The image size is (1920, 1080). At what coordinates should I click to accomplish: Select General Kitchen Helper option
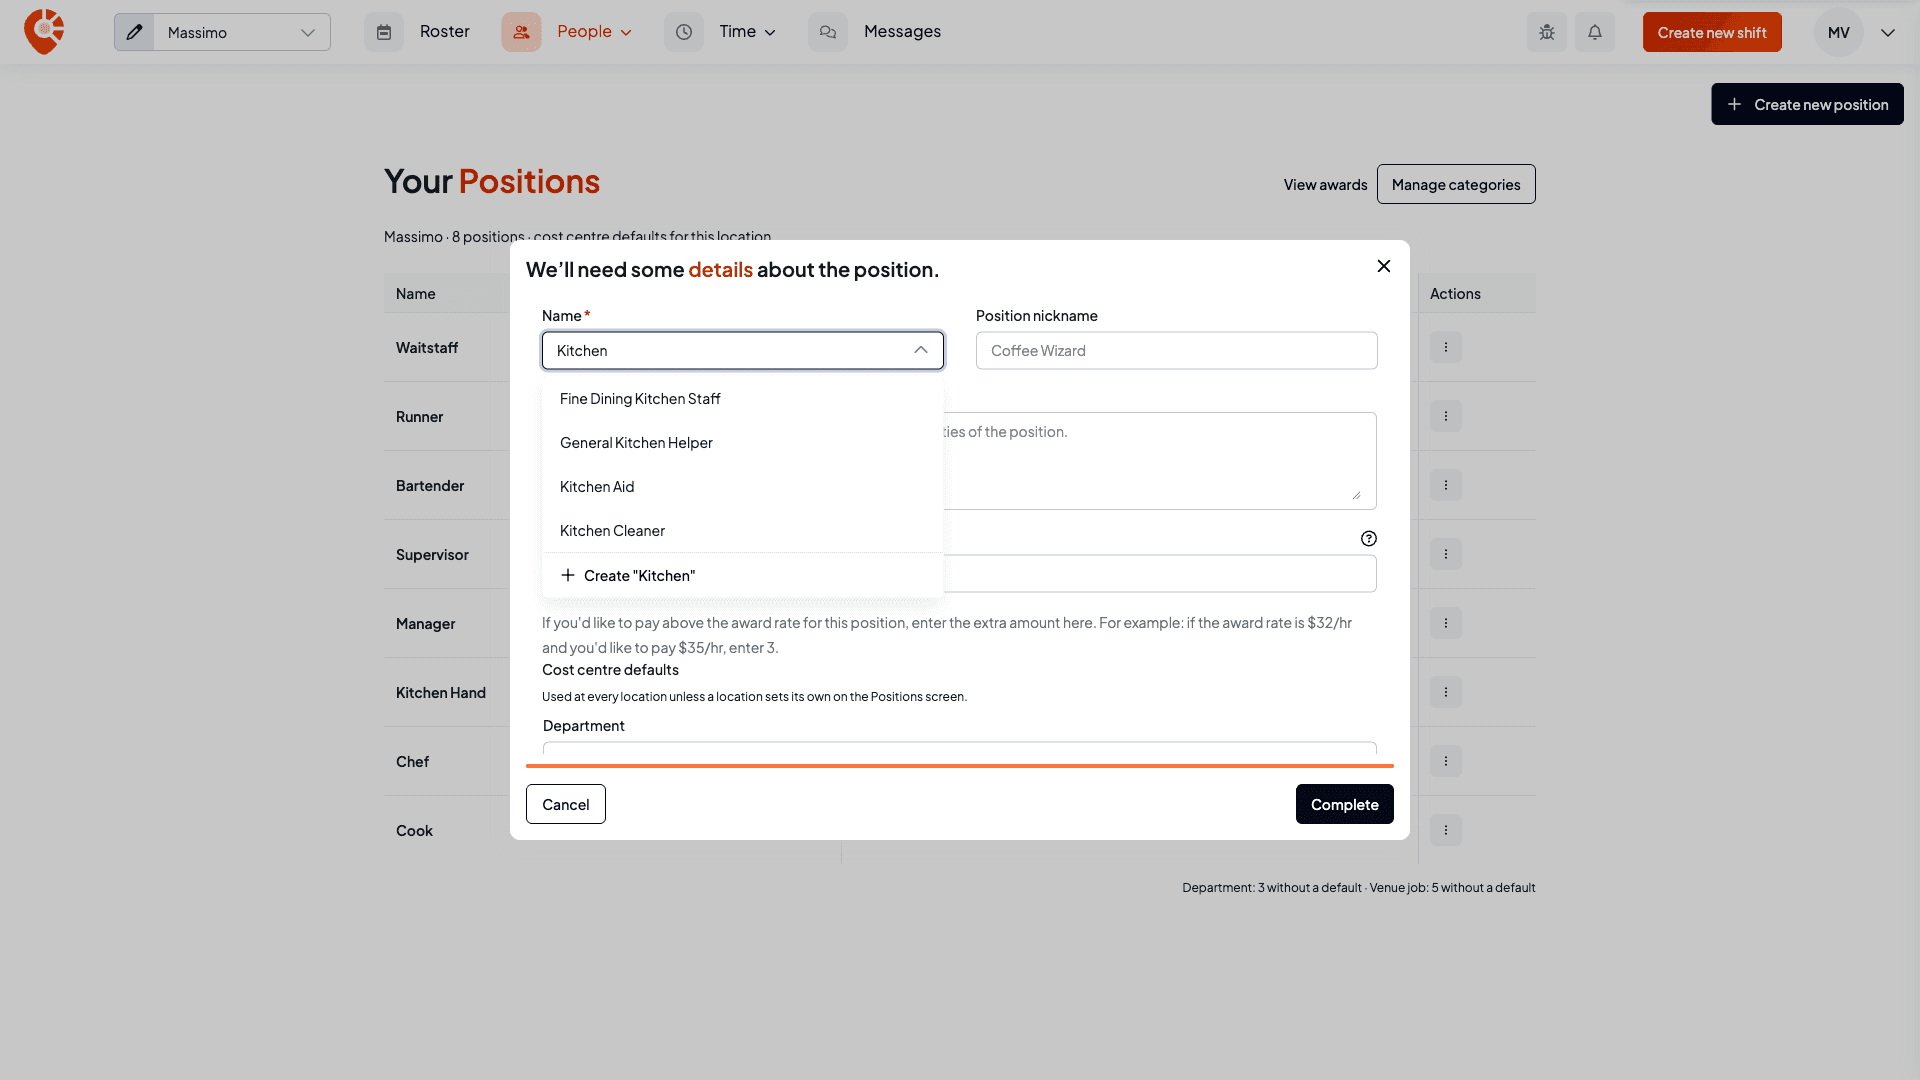pyautogui.click(x=743, y=443)
